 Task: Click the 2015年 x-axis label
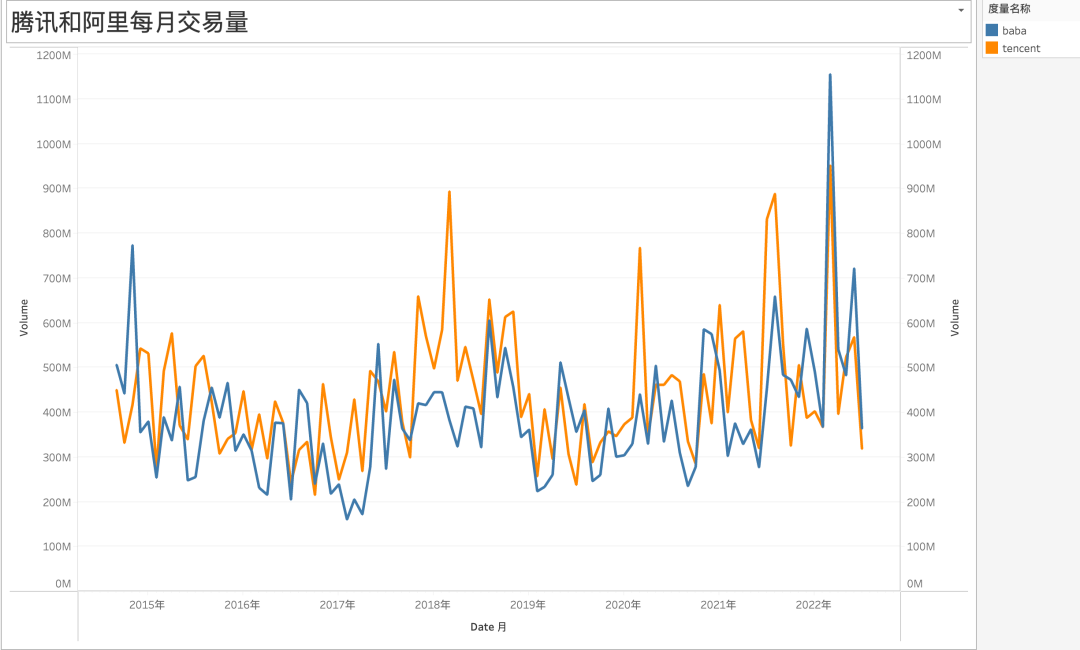(147, 605)
